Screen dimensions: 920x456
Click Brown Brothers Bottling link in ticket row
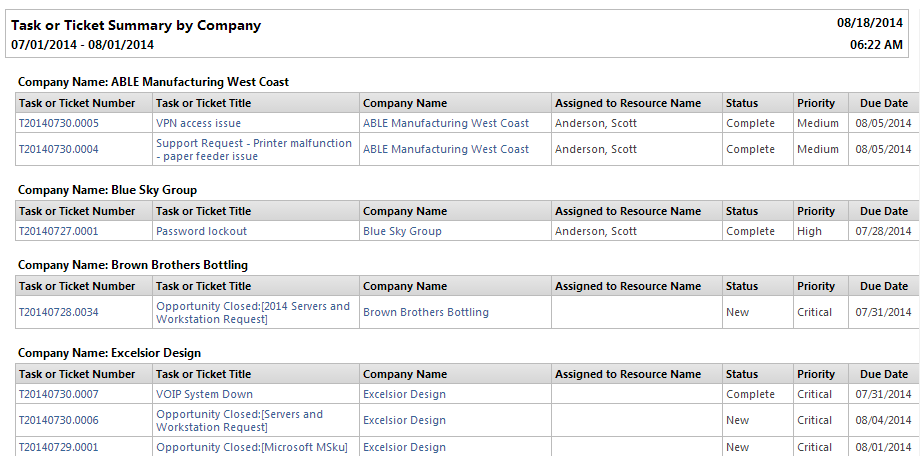[426, 312]
